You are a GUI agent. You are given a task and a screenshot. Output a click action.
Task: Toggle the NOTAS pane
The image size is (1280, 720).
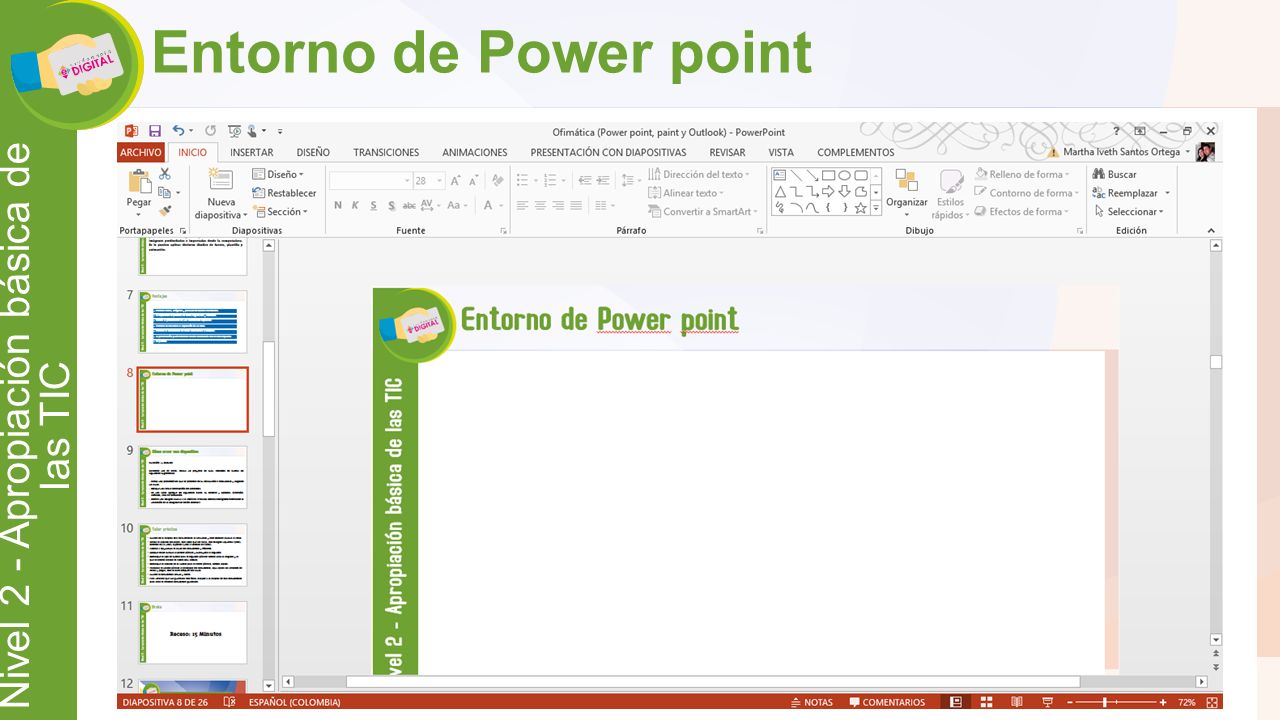pyautogui.click(x=810, y=702)
